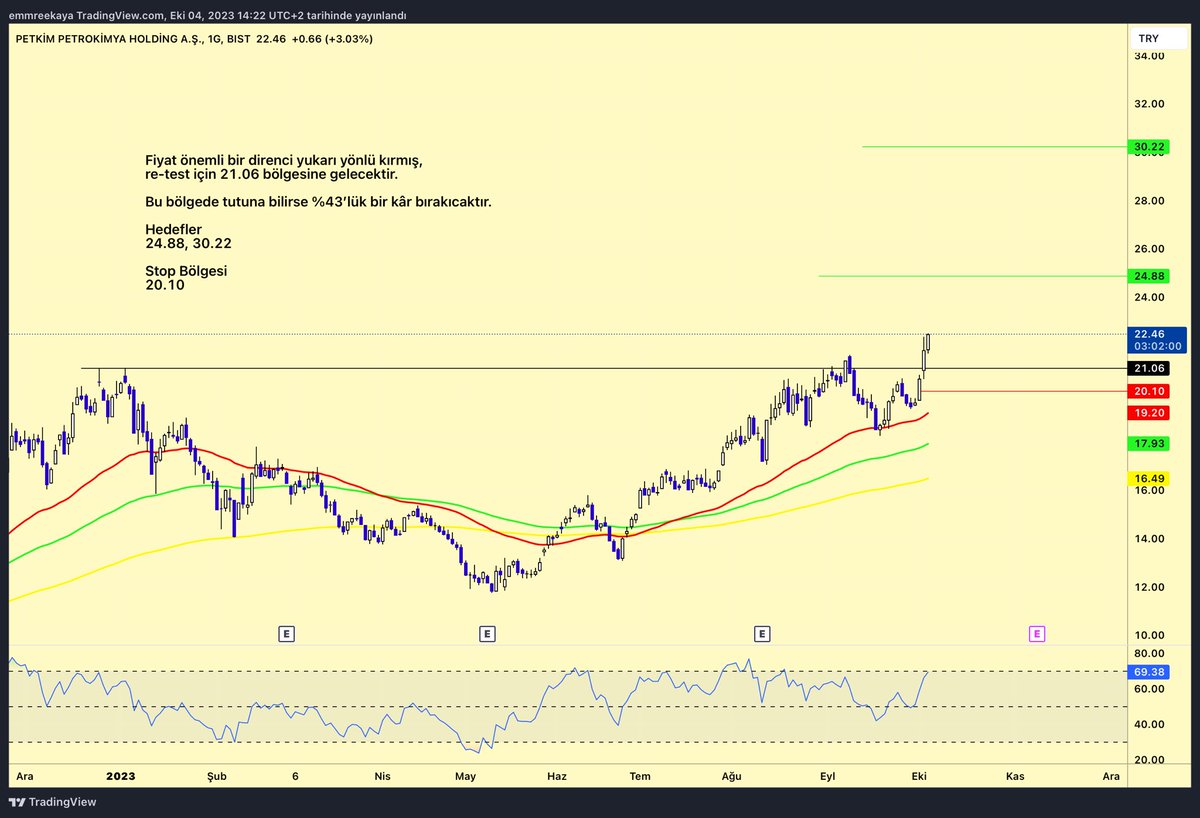Screen dimensions: 1200x818
Task: Click the Tem month label on time axis
Action: [641, 776]
